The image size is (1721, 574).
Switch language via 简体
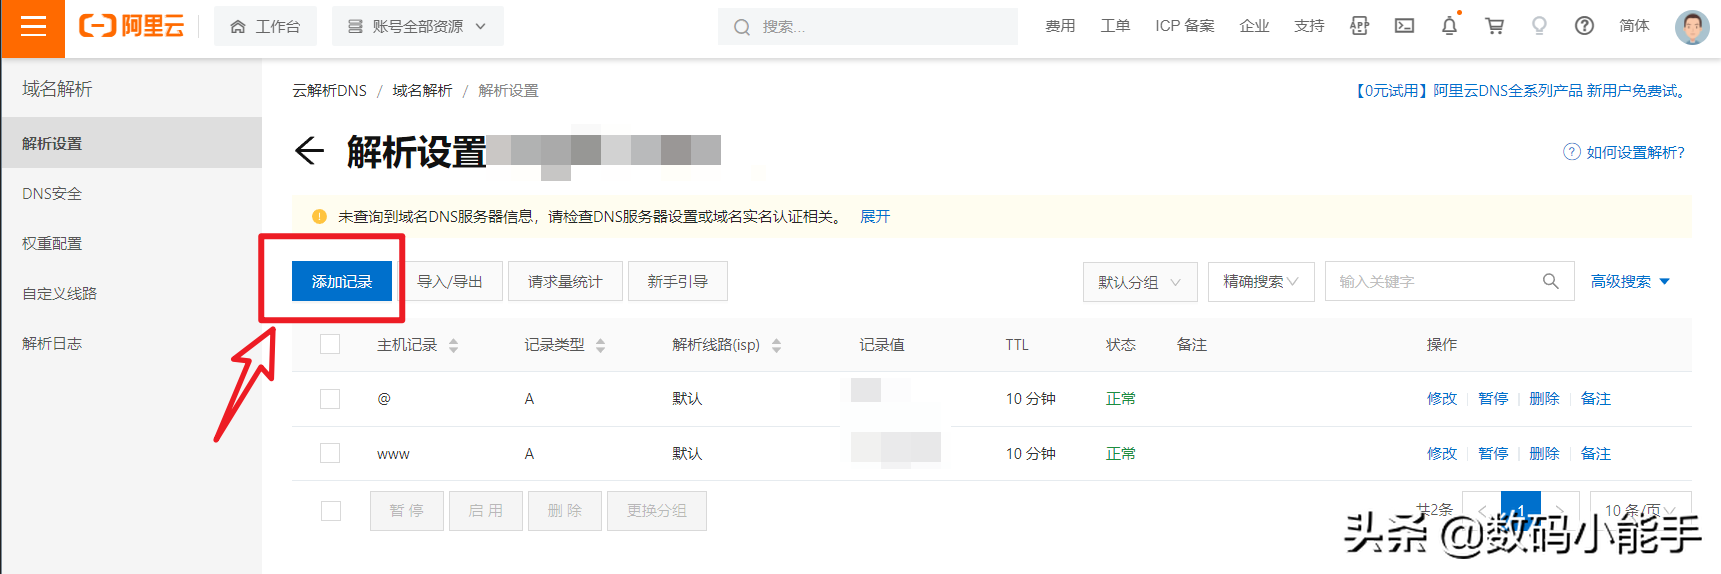click(1634, 26)
